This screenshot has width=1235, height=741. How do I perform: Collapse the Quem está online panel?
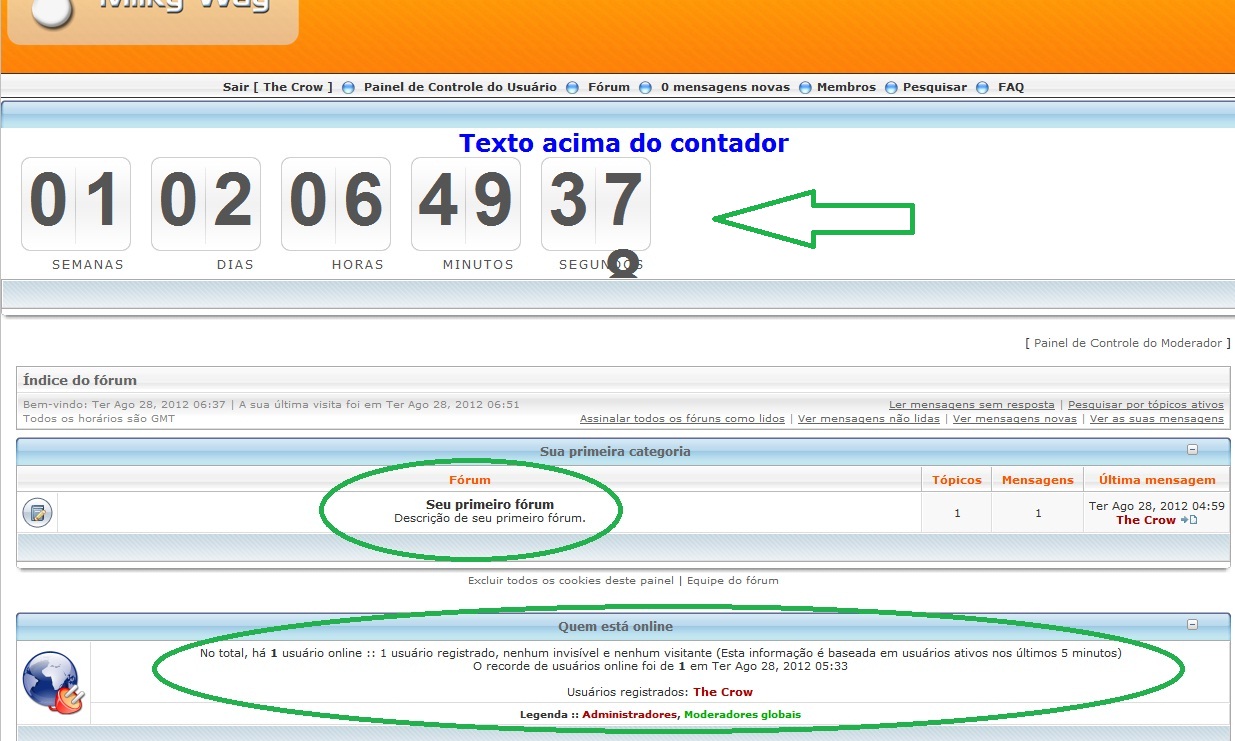(1192, 625)
